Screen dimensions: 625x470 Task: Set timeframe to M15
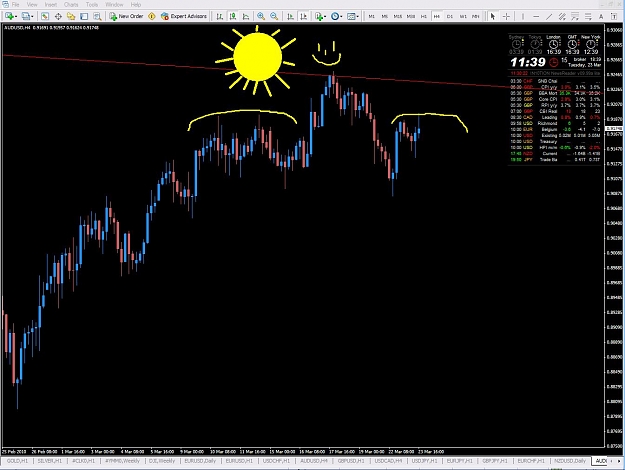pos(398,16)
